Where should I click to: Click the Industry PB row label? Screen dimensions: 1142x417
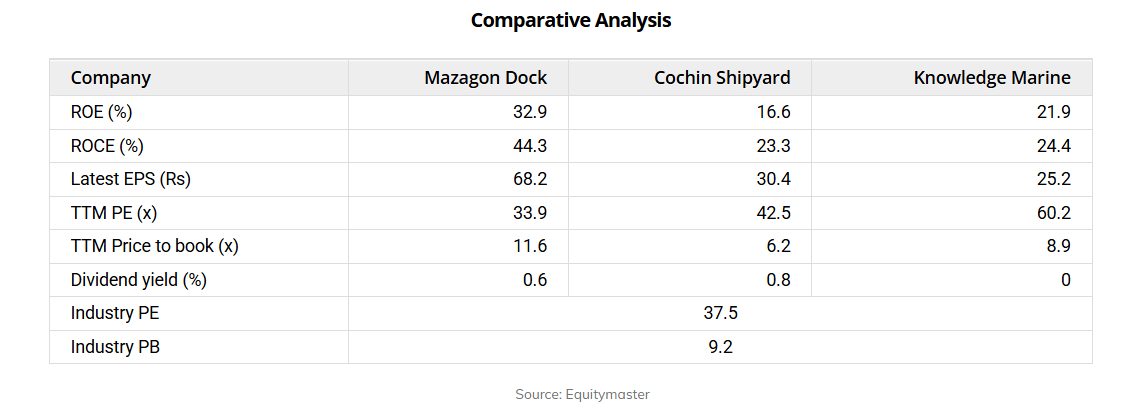tap(115, 347)
